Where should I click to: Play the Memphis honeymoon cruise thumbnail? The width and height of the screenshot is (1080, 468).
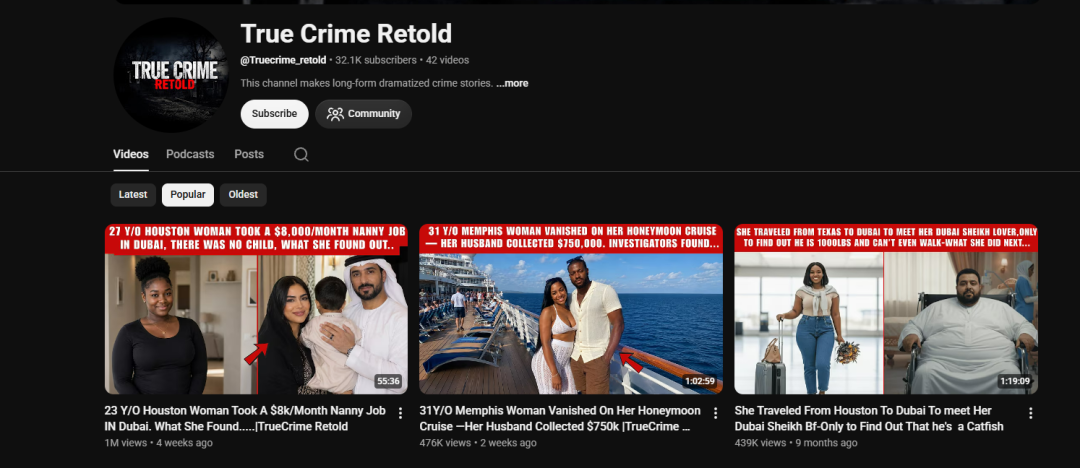pos(571,309)
